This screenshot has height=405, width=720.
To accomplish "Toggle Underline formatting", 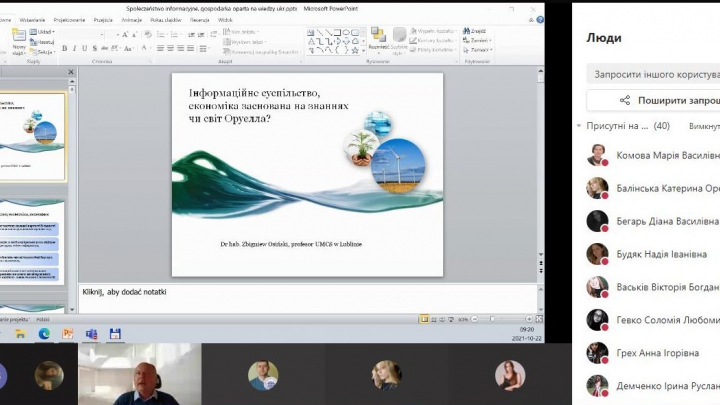I will pyautogui.click(x=84, y=48).
